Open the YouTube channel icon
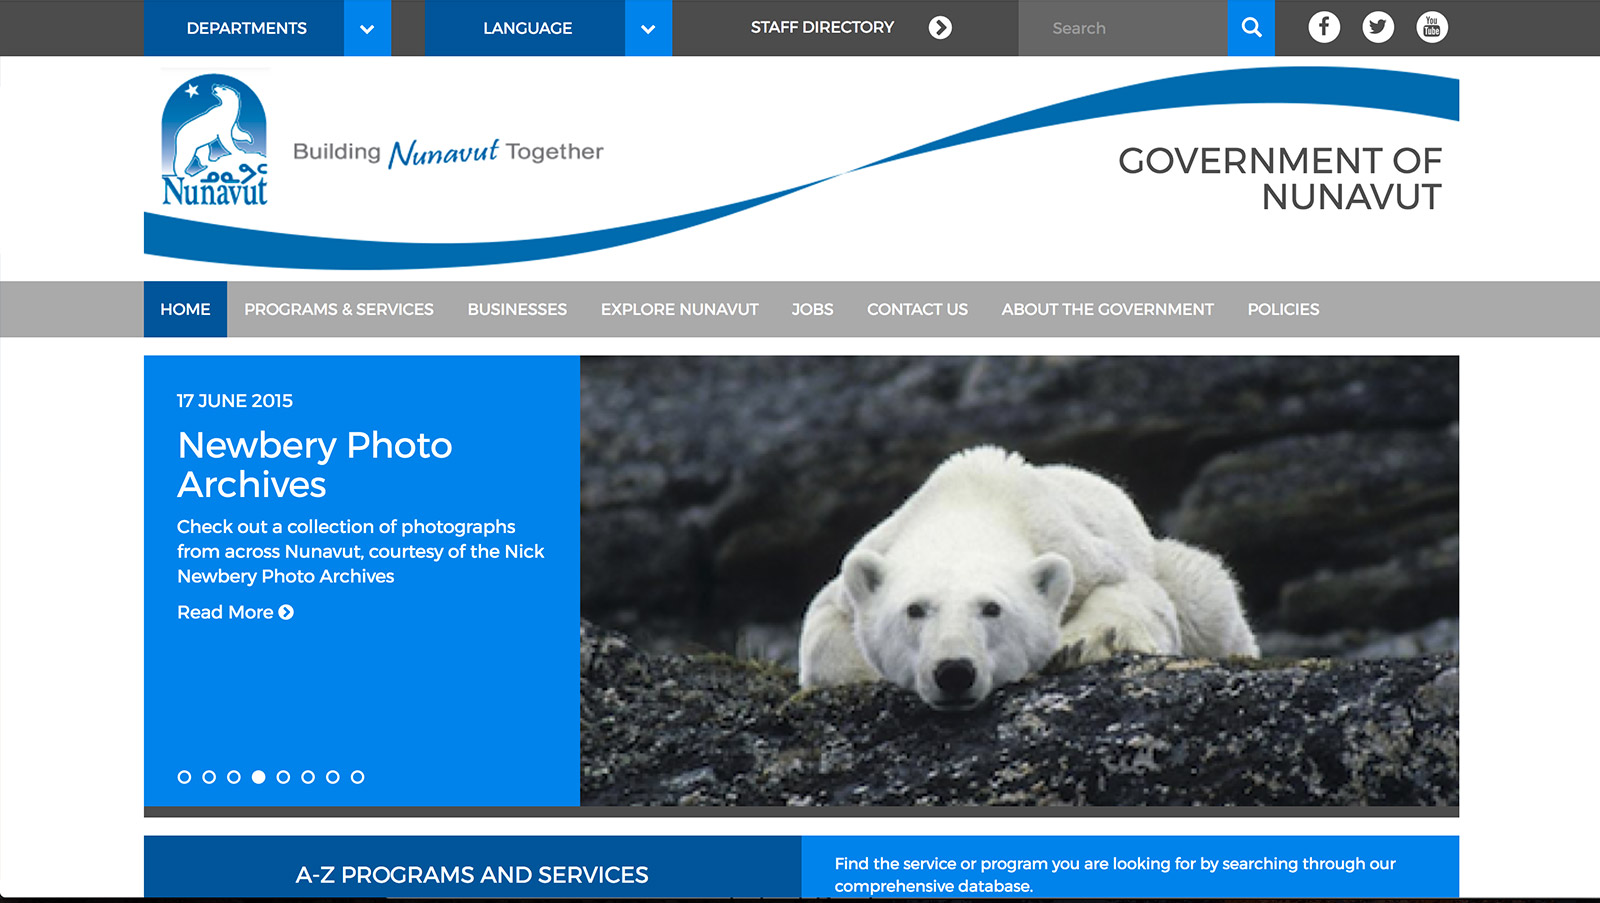The height and width of the screenshot is (903, 1600). [x=1432, y=27]
